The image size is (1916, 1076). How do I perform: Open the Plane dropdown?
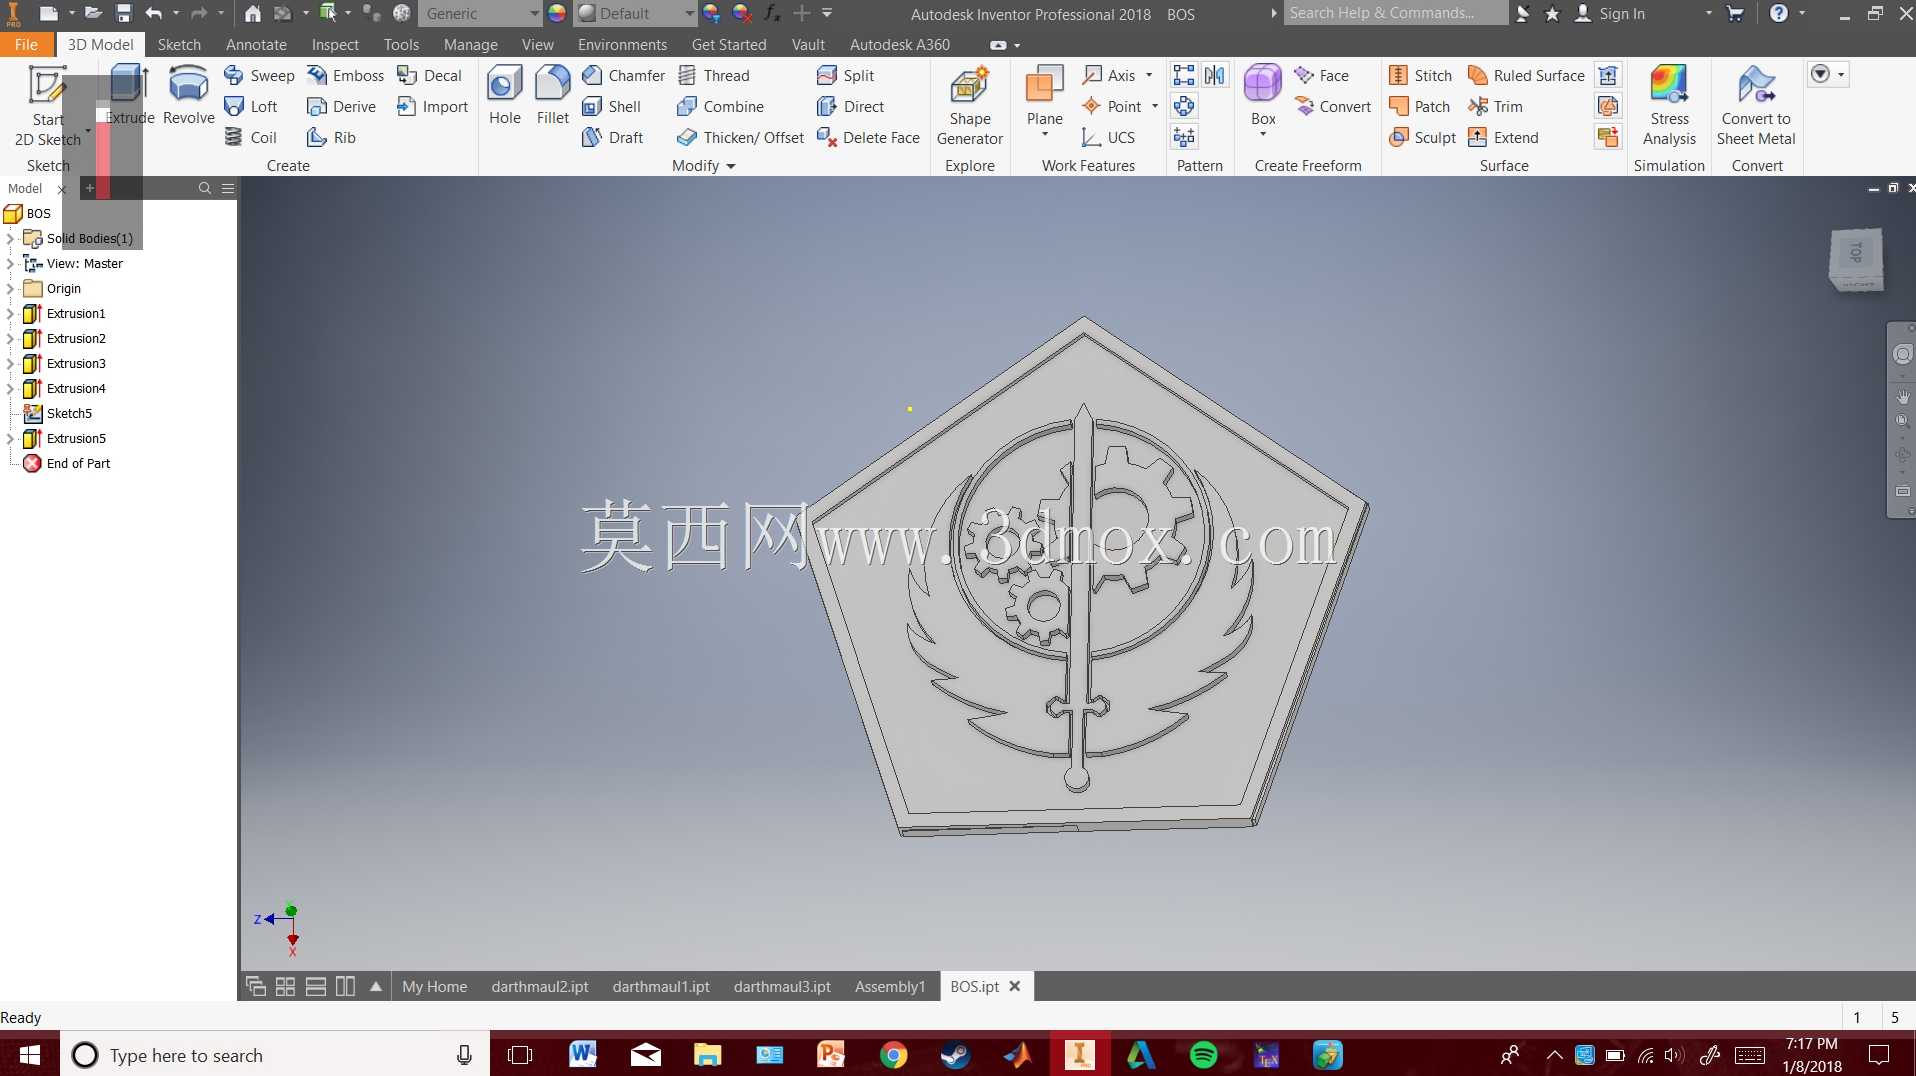[x=1044, y=134]
